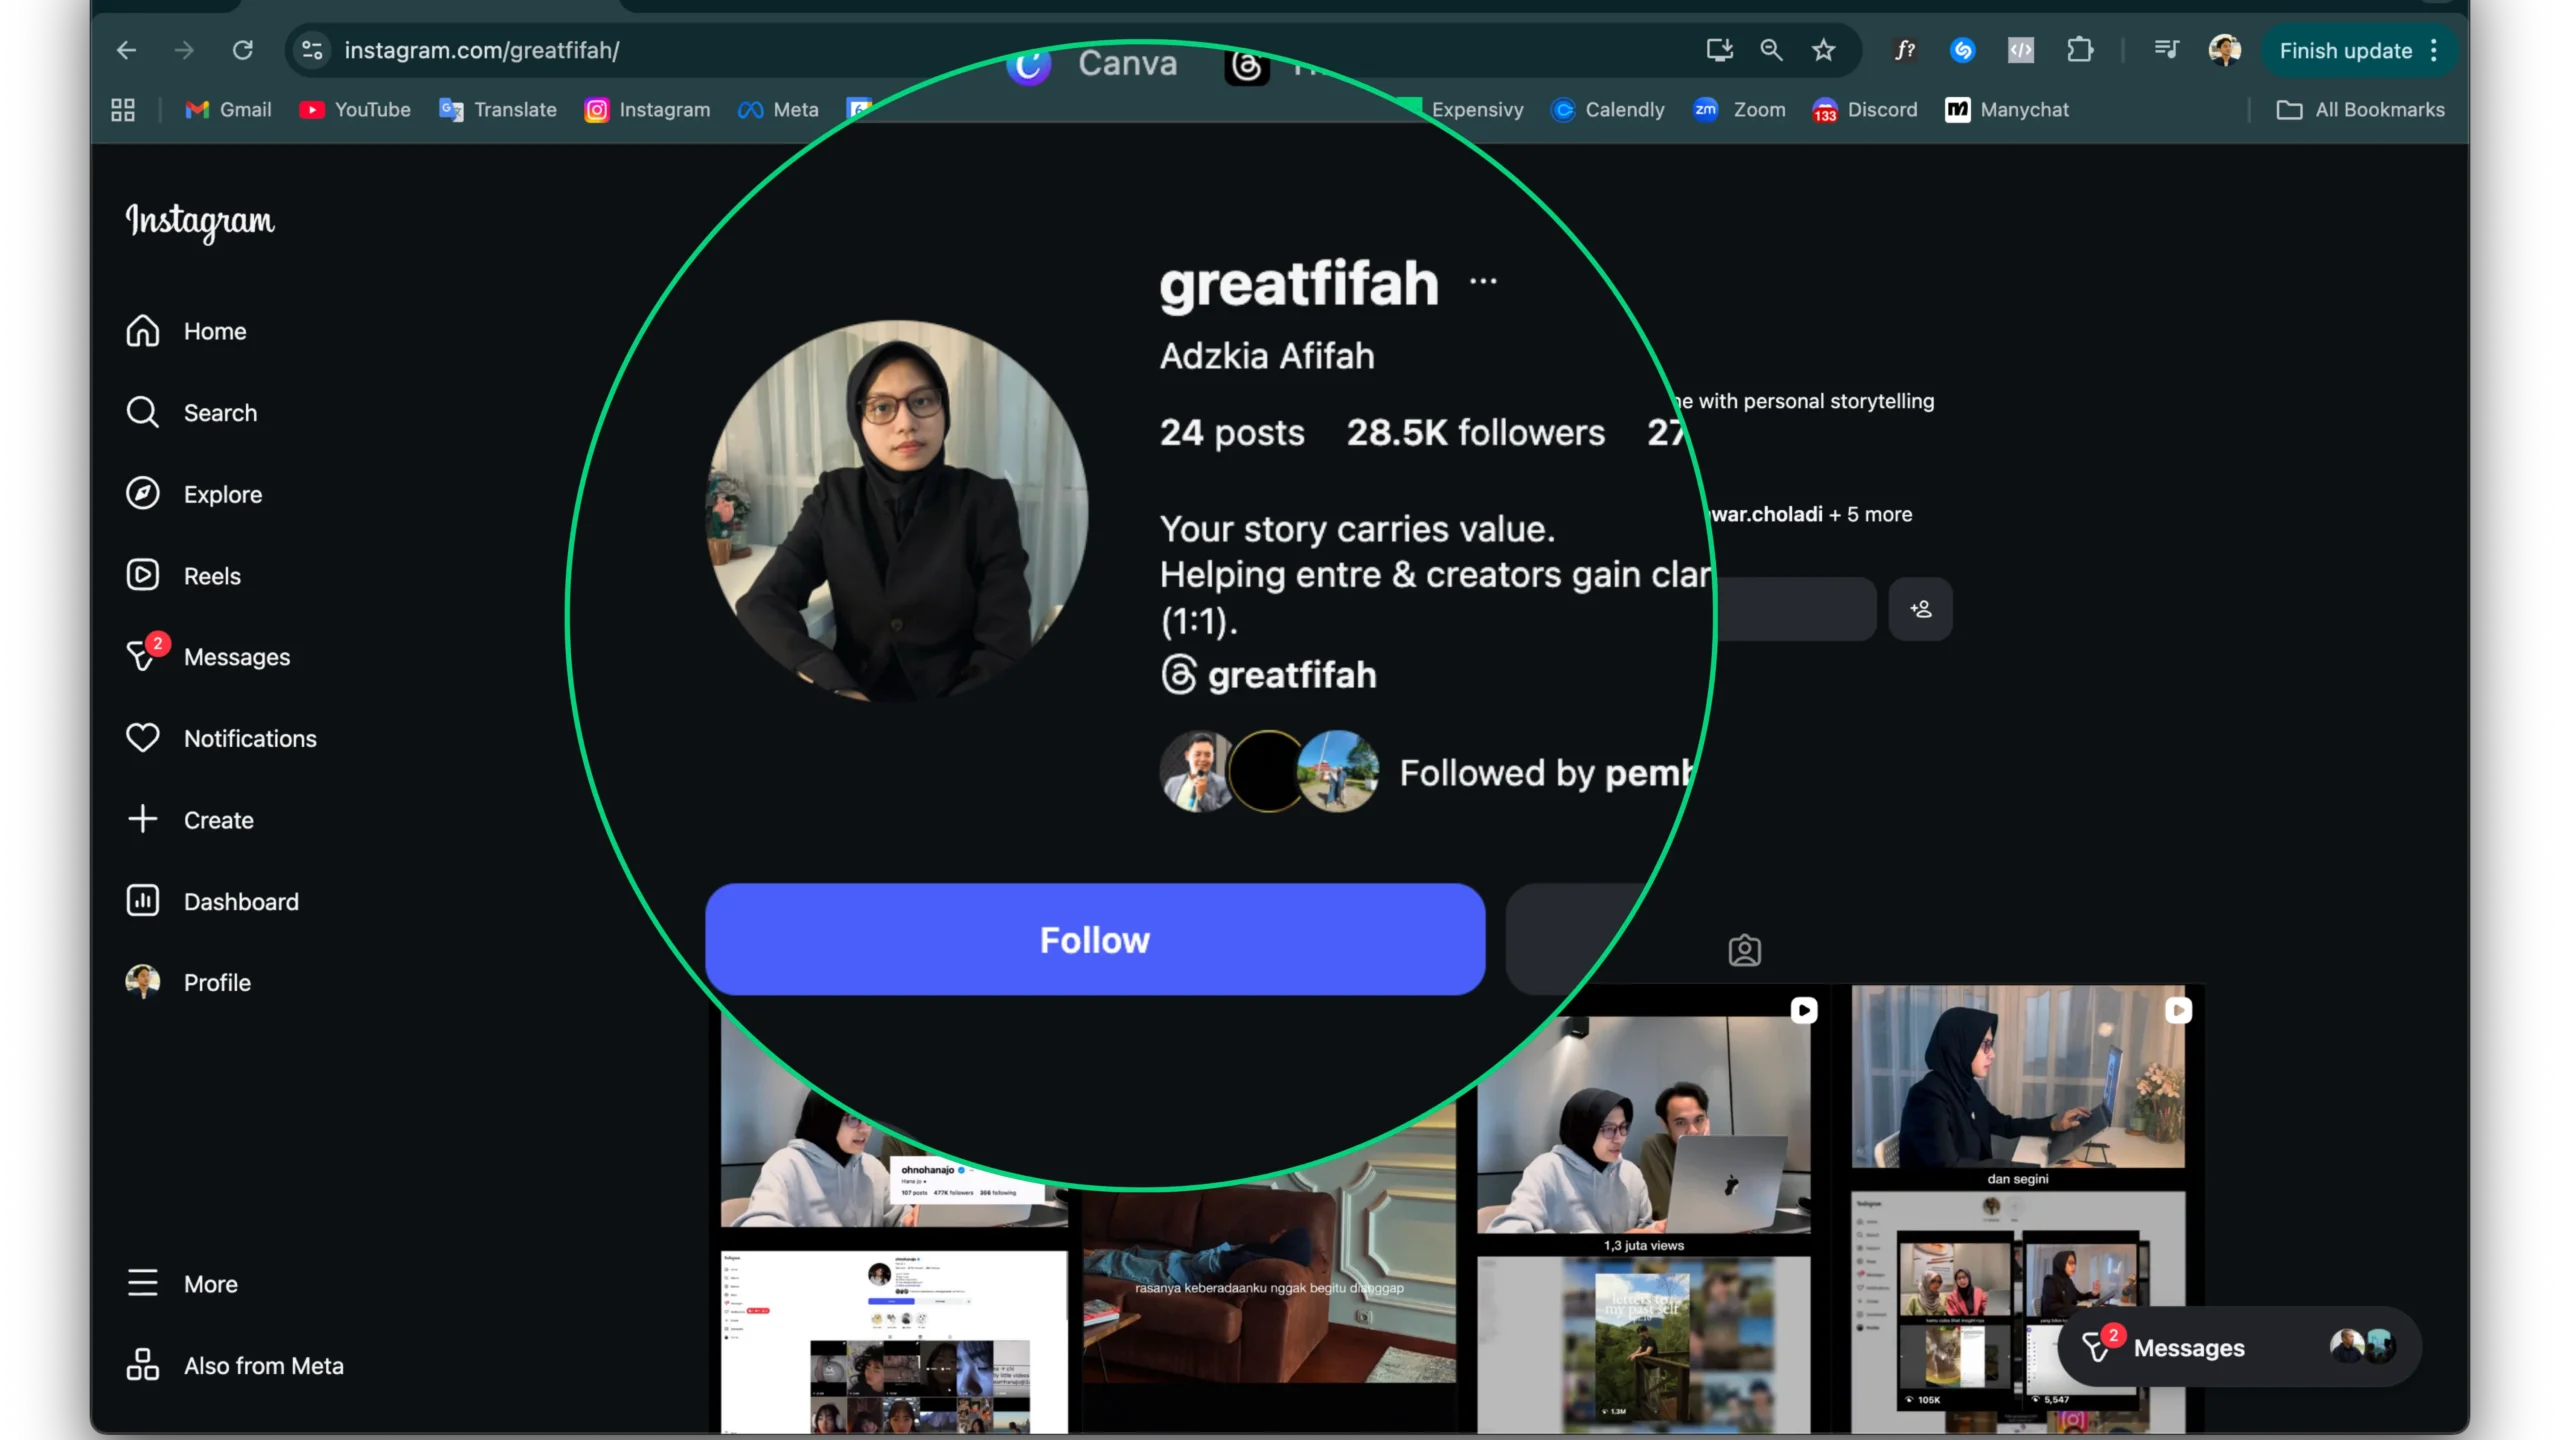
Task: Select Create in the sidebar
Action: pyautogui.click(x=190, y=820)
